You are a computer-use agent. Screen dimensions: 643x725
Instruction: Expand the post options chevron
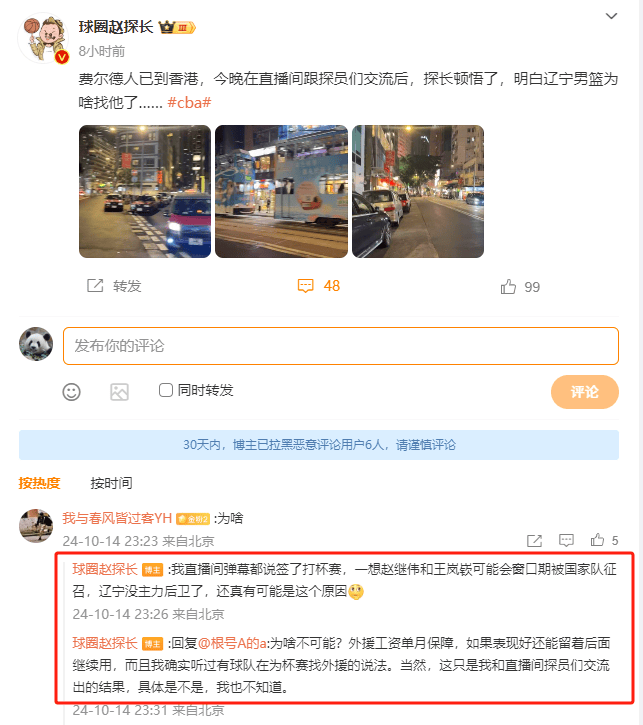click(x=611, y=16)
